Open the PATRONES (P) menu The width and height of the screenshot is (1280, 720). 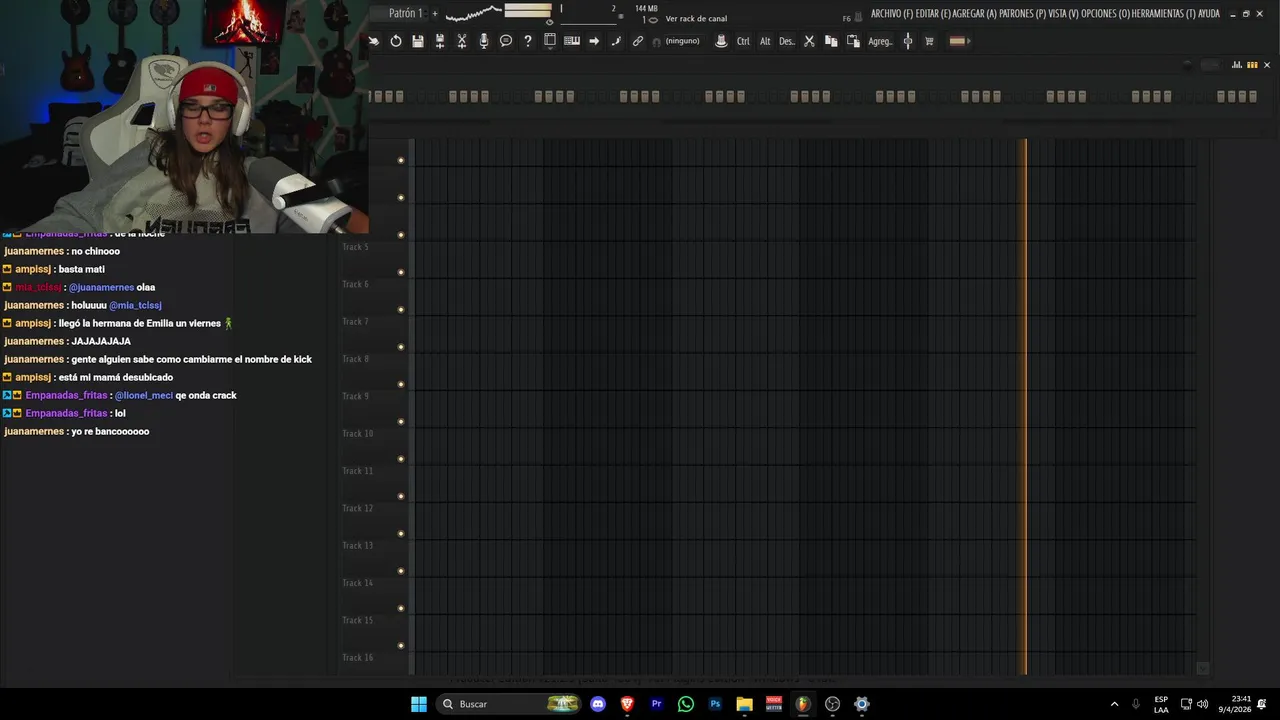pyautogui.click(x=1022, y=14)
